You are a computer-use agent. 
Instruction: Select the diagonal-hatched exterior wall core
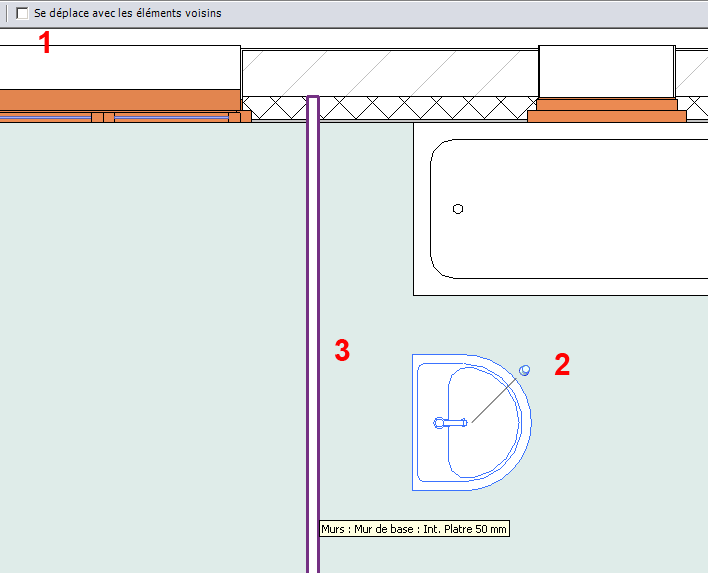[390, 71]
